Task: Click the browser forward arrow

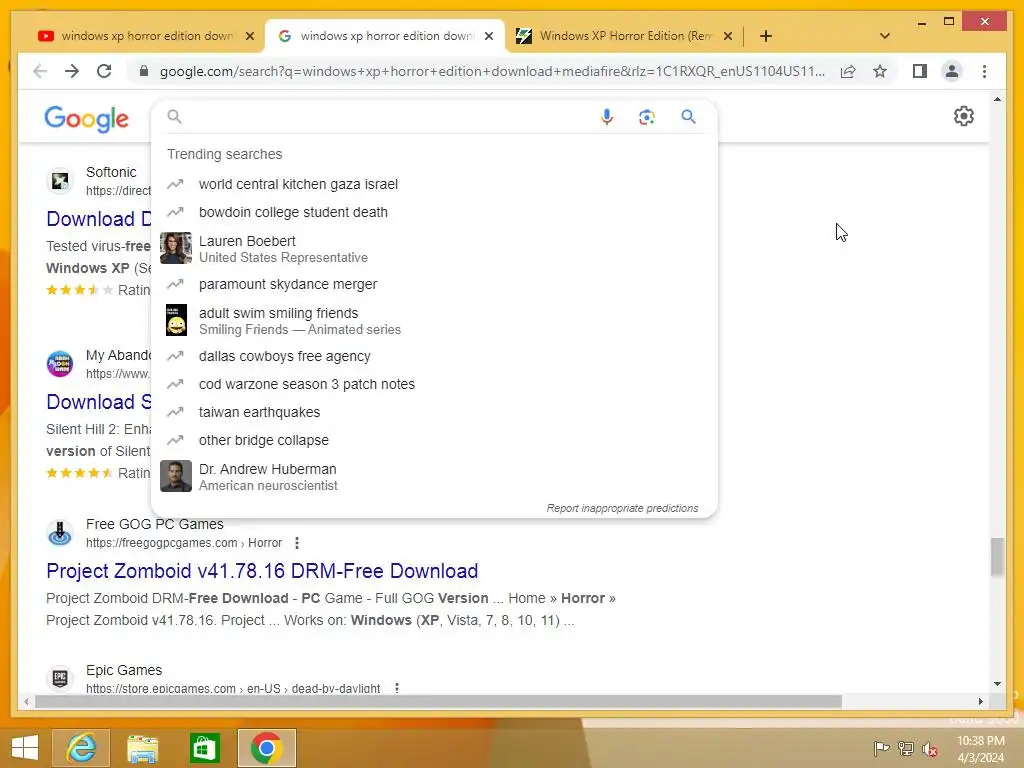Action: tap(72, 71)
